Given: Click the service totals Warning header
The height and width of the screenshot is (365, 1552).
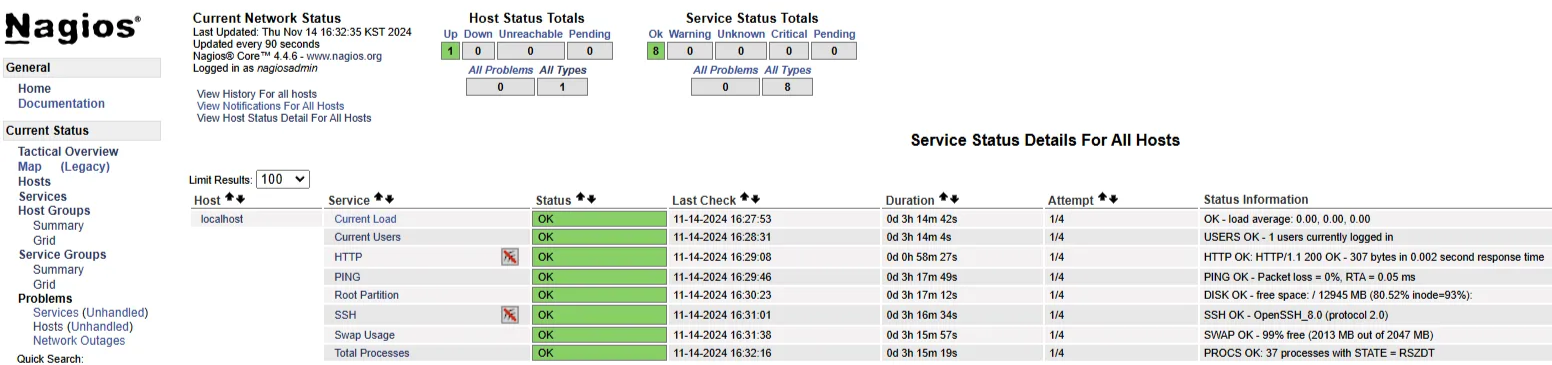Looking at the screenshot, I should [690, 34].
